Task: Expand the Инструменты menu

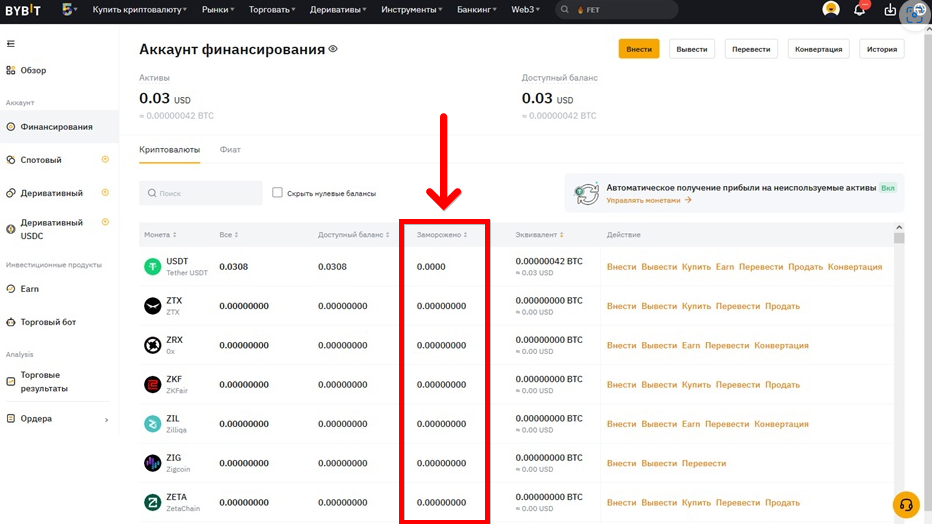Action: (411, 10)
